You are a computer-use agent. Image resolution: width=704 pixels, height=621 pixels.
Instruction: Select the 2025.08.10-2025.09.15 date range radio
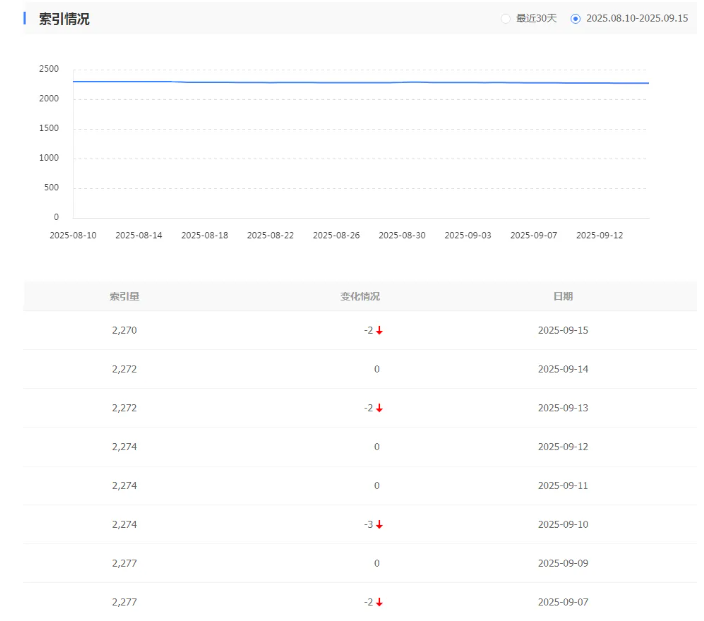pos(575,18)
